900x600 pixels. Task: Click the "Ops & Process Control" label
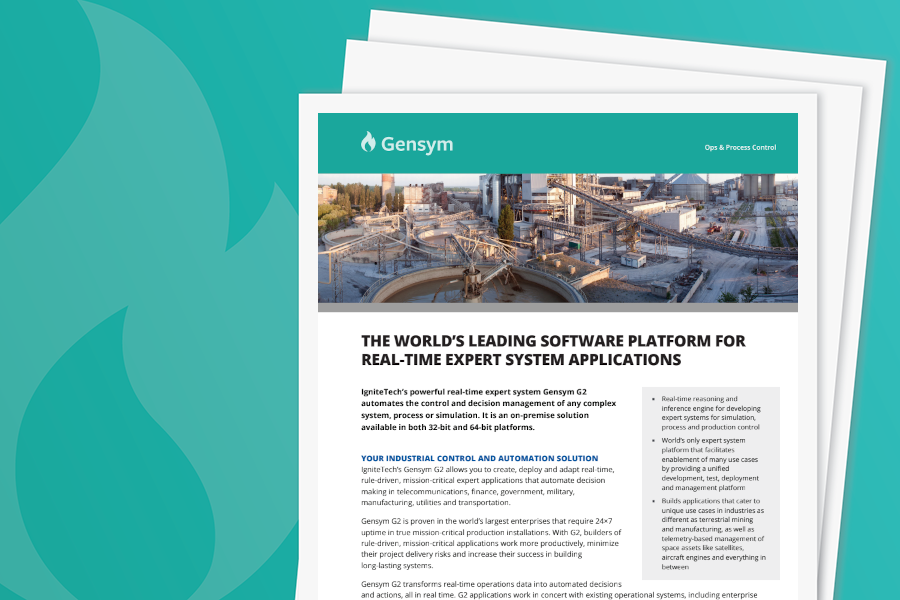click(740, 148)
